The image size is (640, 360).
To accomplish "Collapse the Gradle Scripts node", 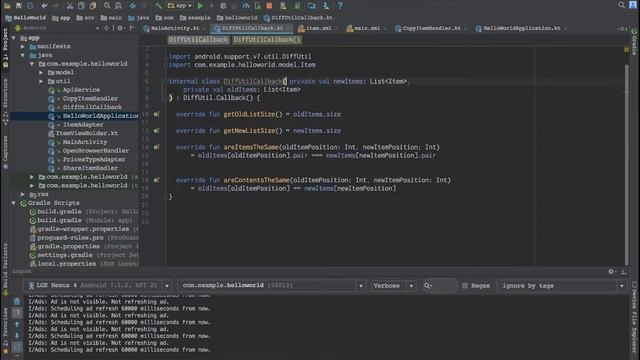I will tap(14, 203).
